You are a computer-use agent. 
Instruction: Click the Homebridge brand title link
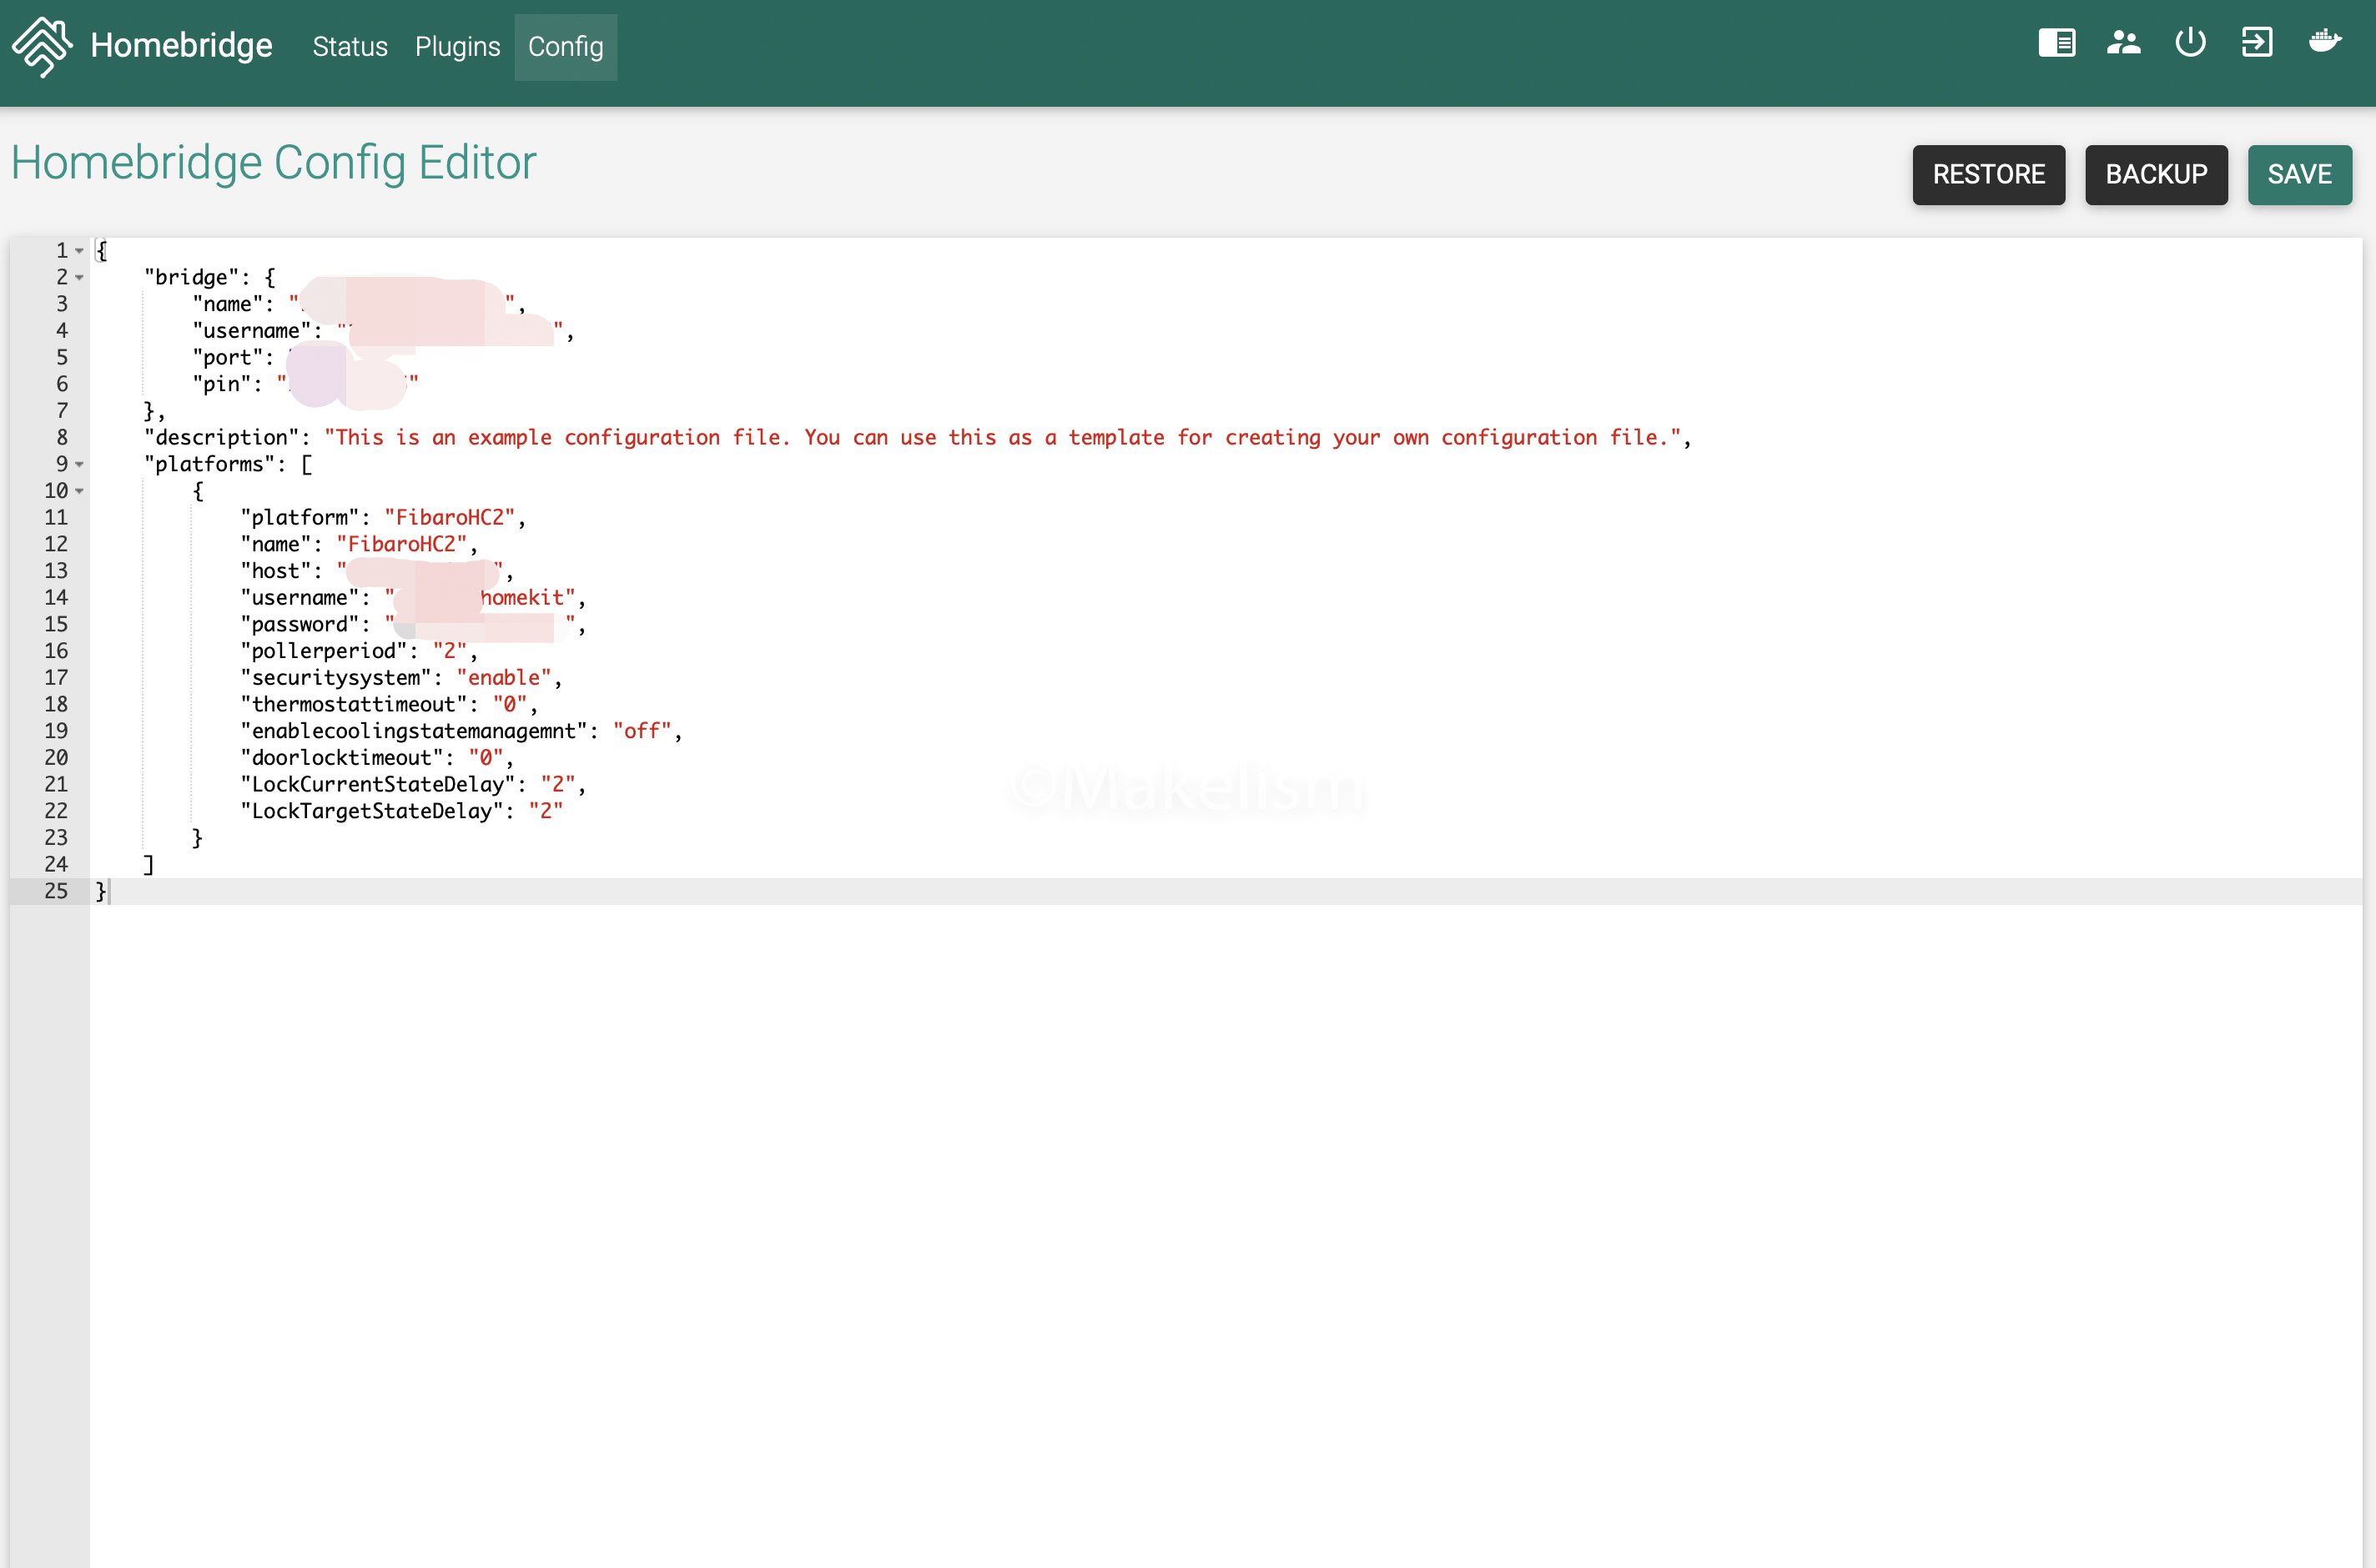tap(181, 46)
